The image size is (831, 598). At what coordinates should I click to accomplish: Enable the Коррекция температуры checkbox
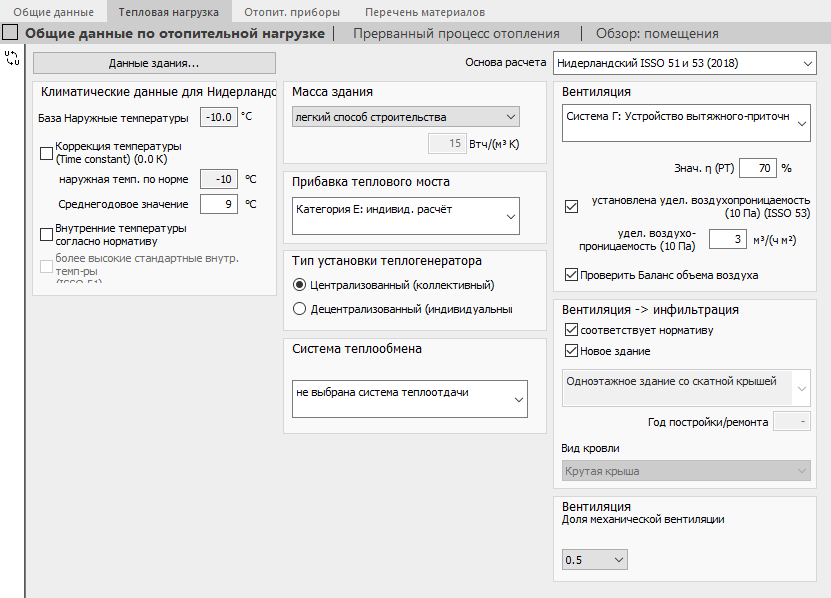coord(47,153)
